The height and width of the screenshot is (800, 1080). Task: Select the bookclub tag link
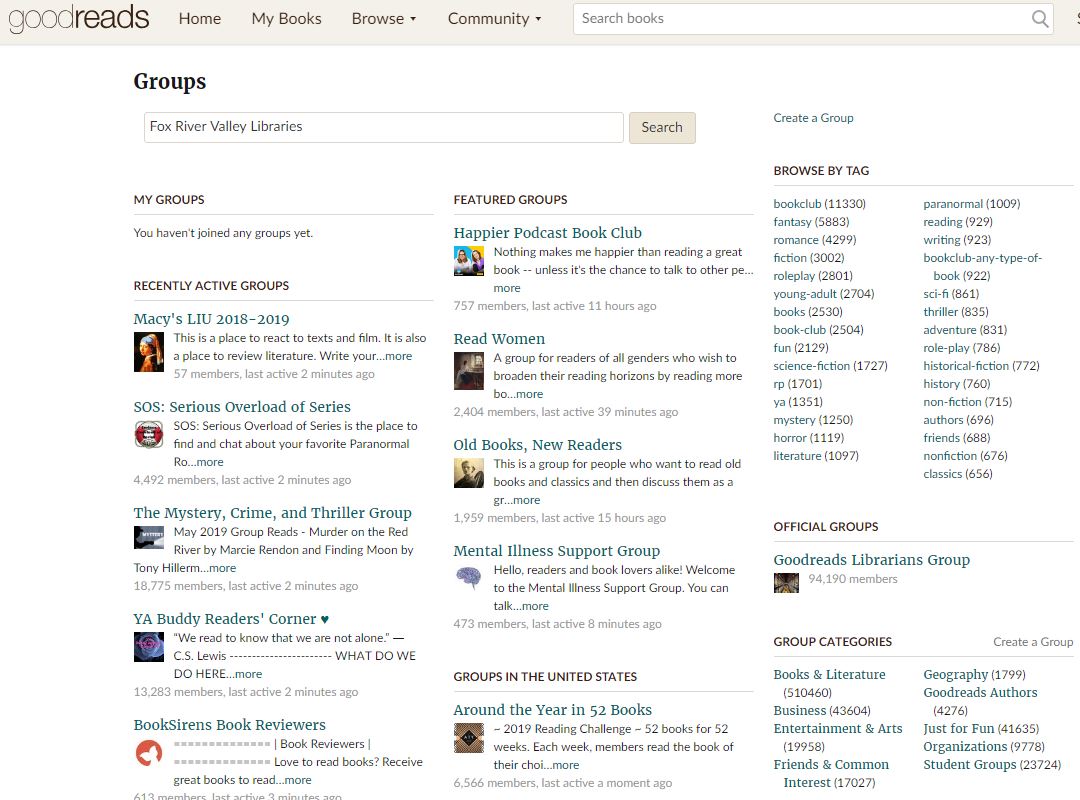point(797,204)
